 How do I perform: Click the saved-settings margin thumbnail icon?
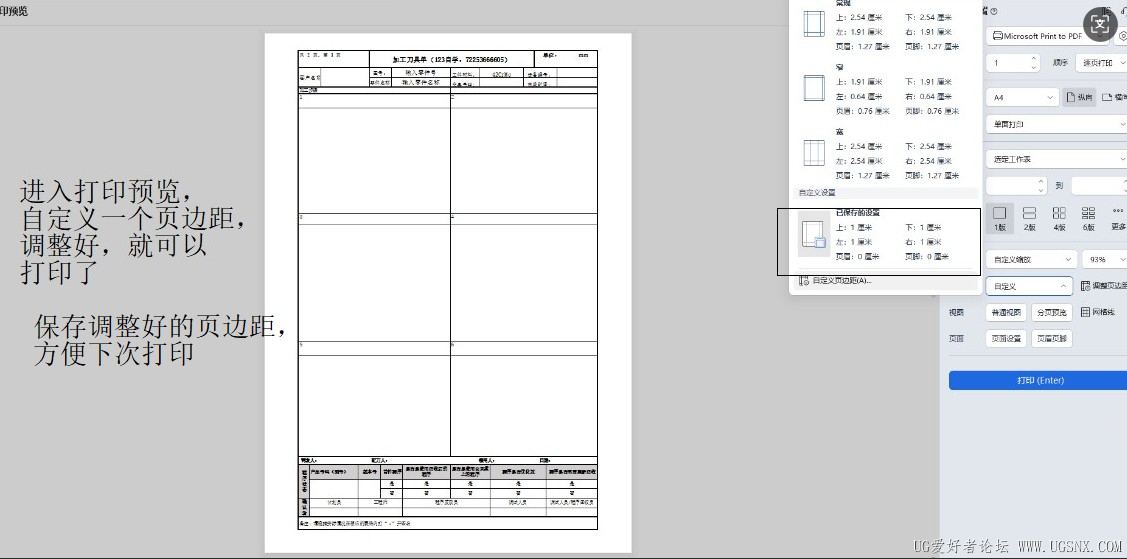coord(814,234)
